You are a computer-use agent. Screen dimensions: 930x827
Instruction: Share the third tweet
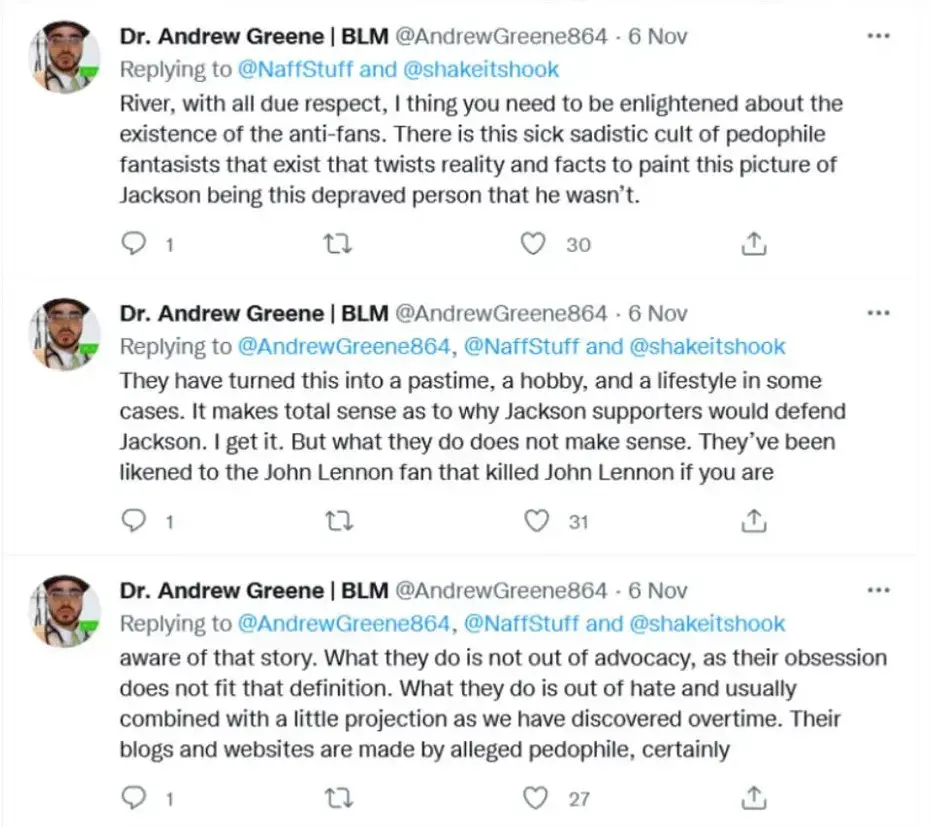[x=755, y=797]
